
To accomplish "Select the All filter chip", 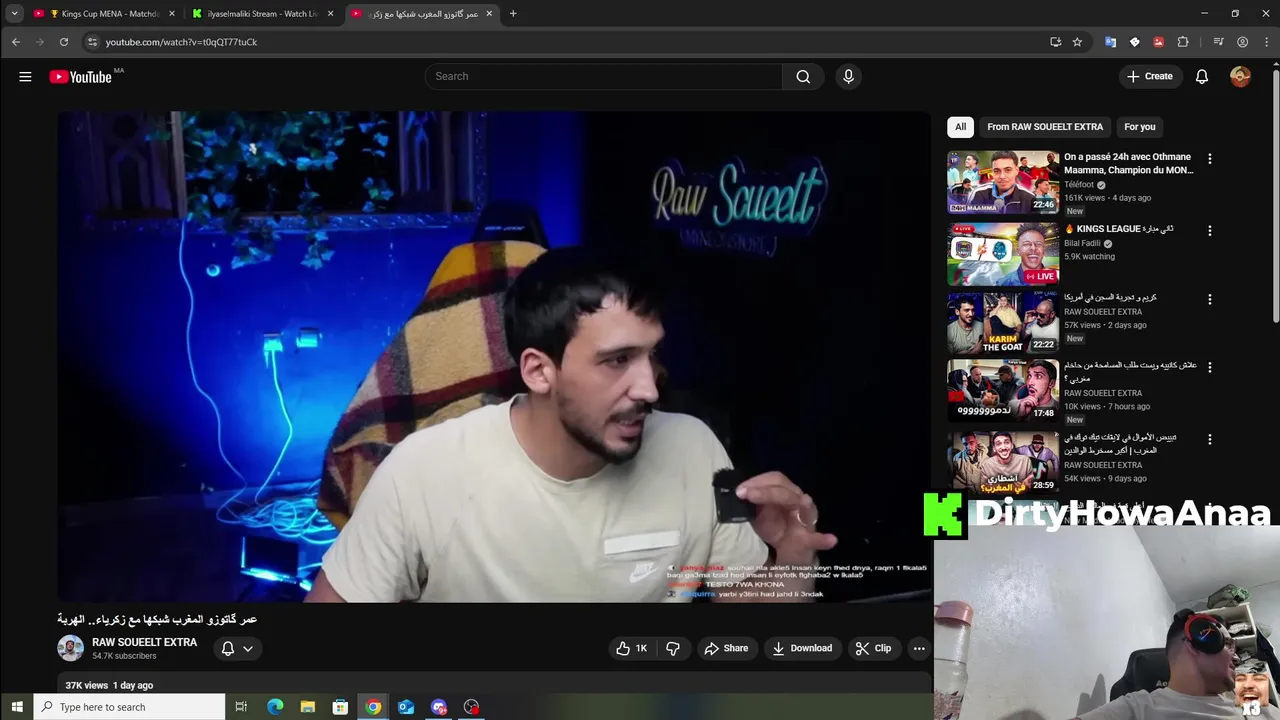I will (960, 127).
